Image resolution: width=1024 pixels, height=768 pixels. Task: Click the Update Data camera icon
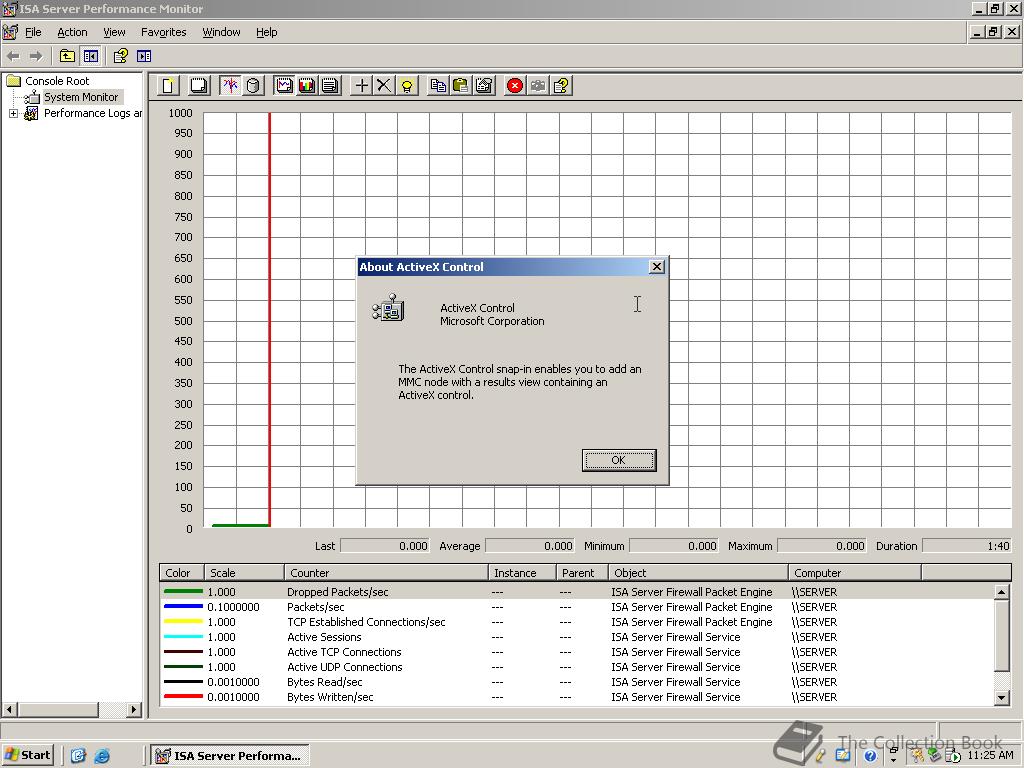[538, 86]
